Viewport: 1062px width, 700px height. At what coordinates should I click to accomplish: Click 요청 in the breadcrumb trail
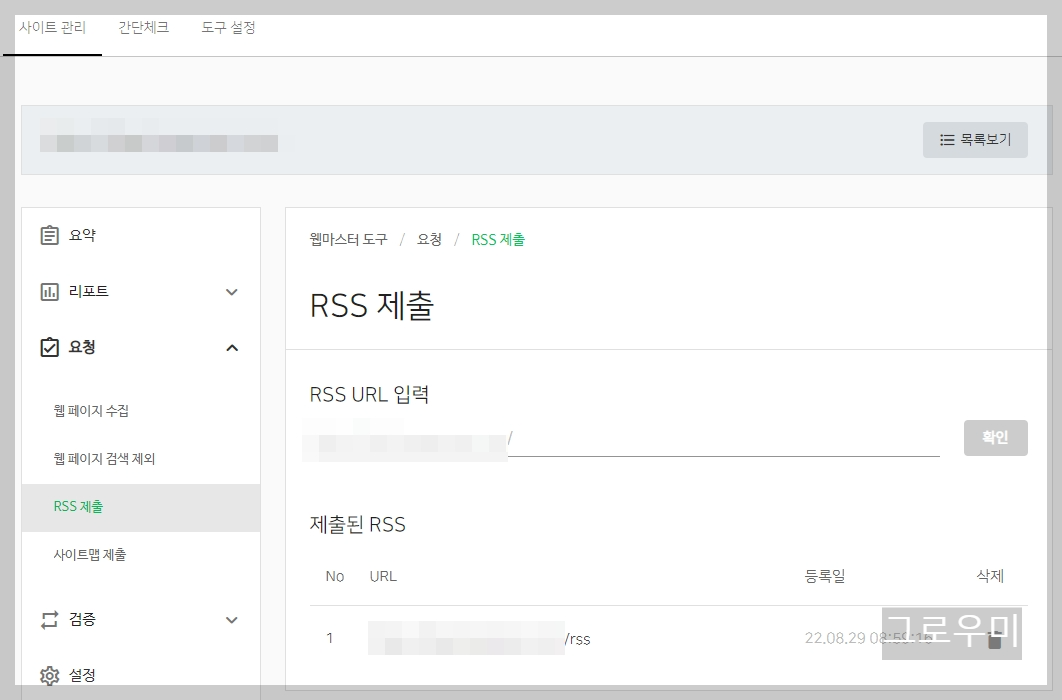(430, 240)
